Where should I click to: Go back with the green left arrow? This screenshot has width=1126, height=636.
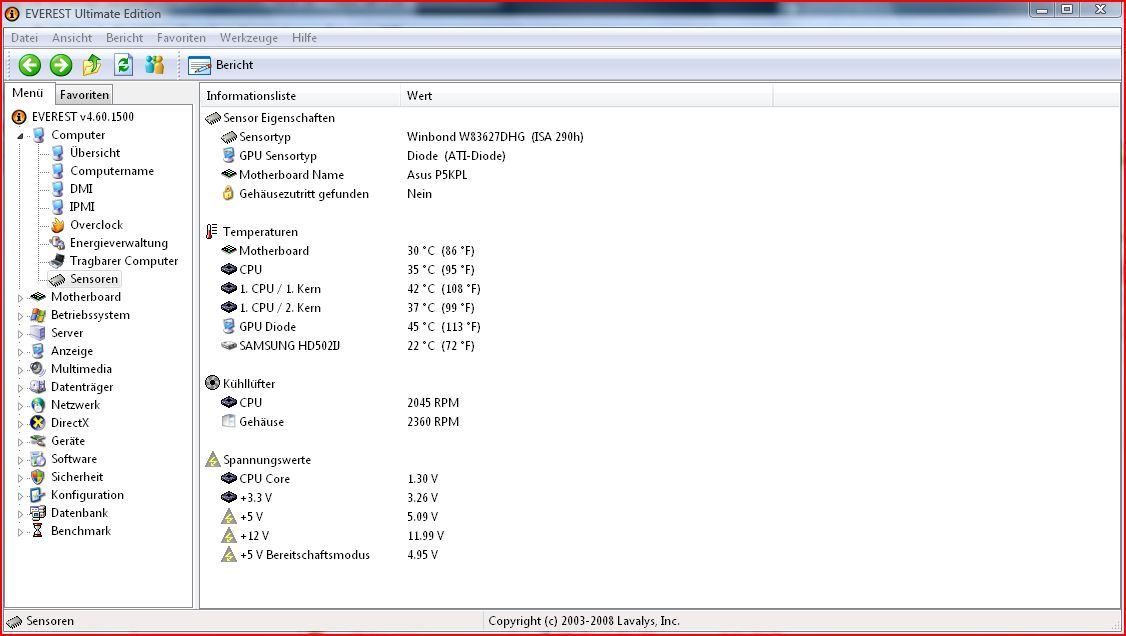click(x=29, y=65)
